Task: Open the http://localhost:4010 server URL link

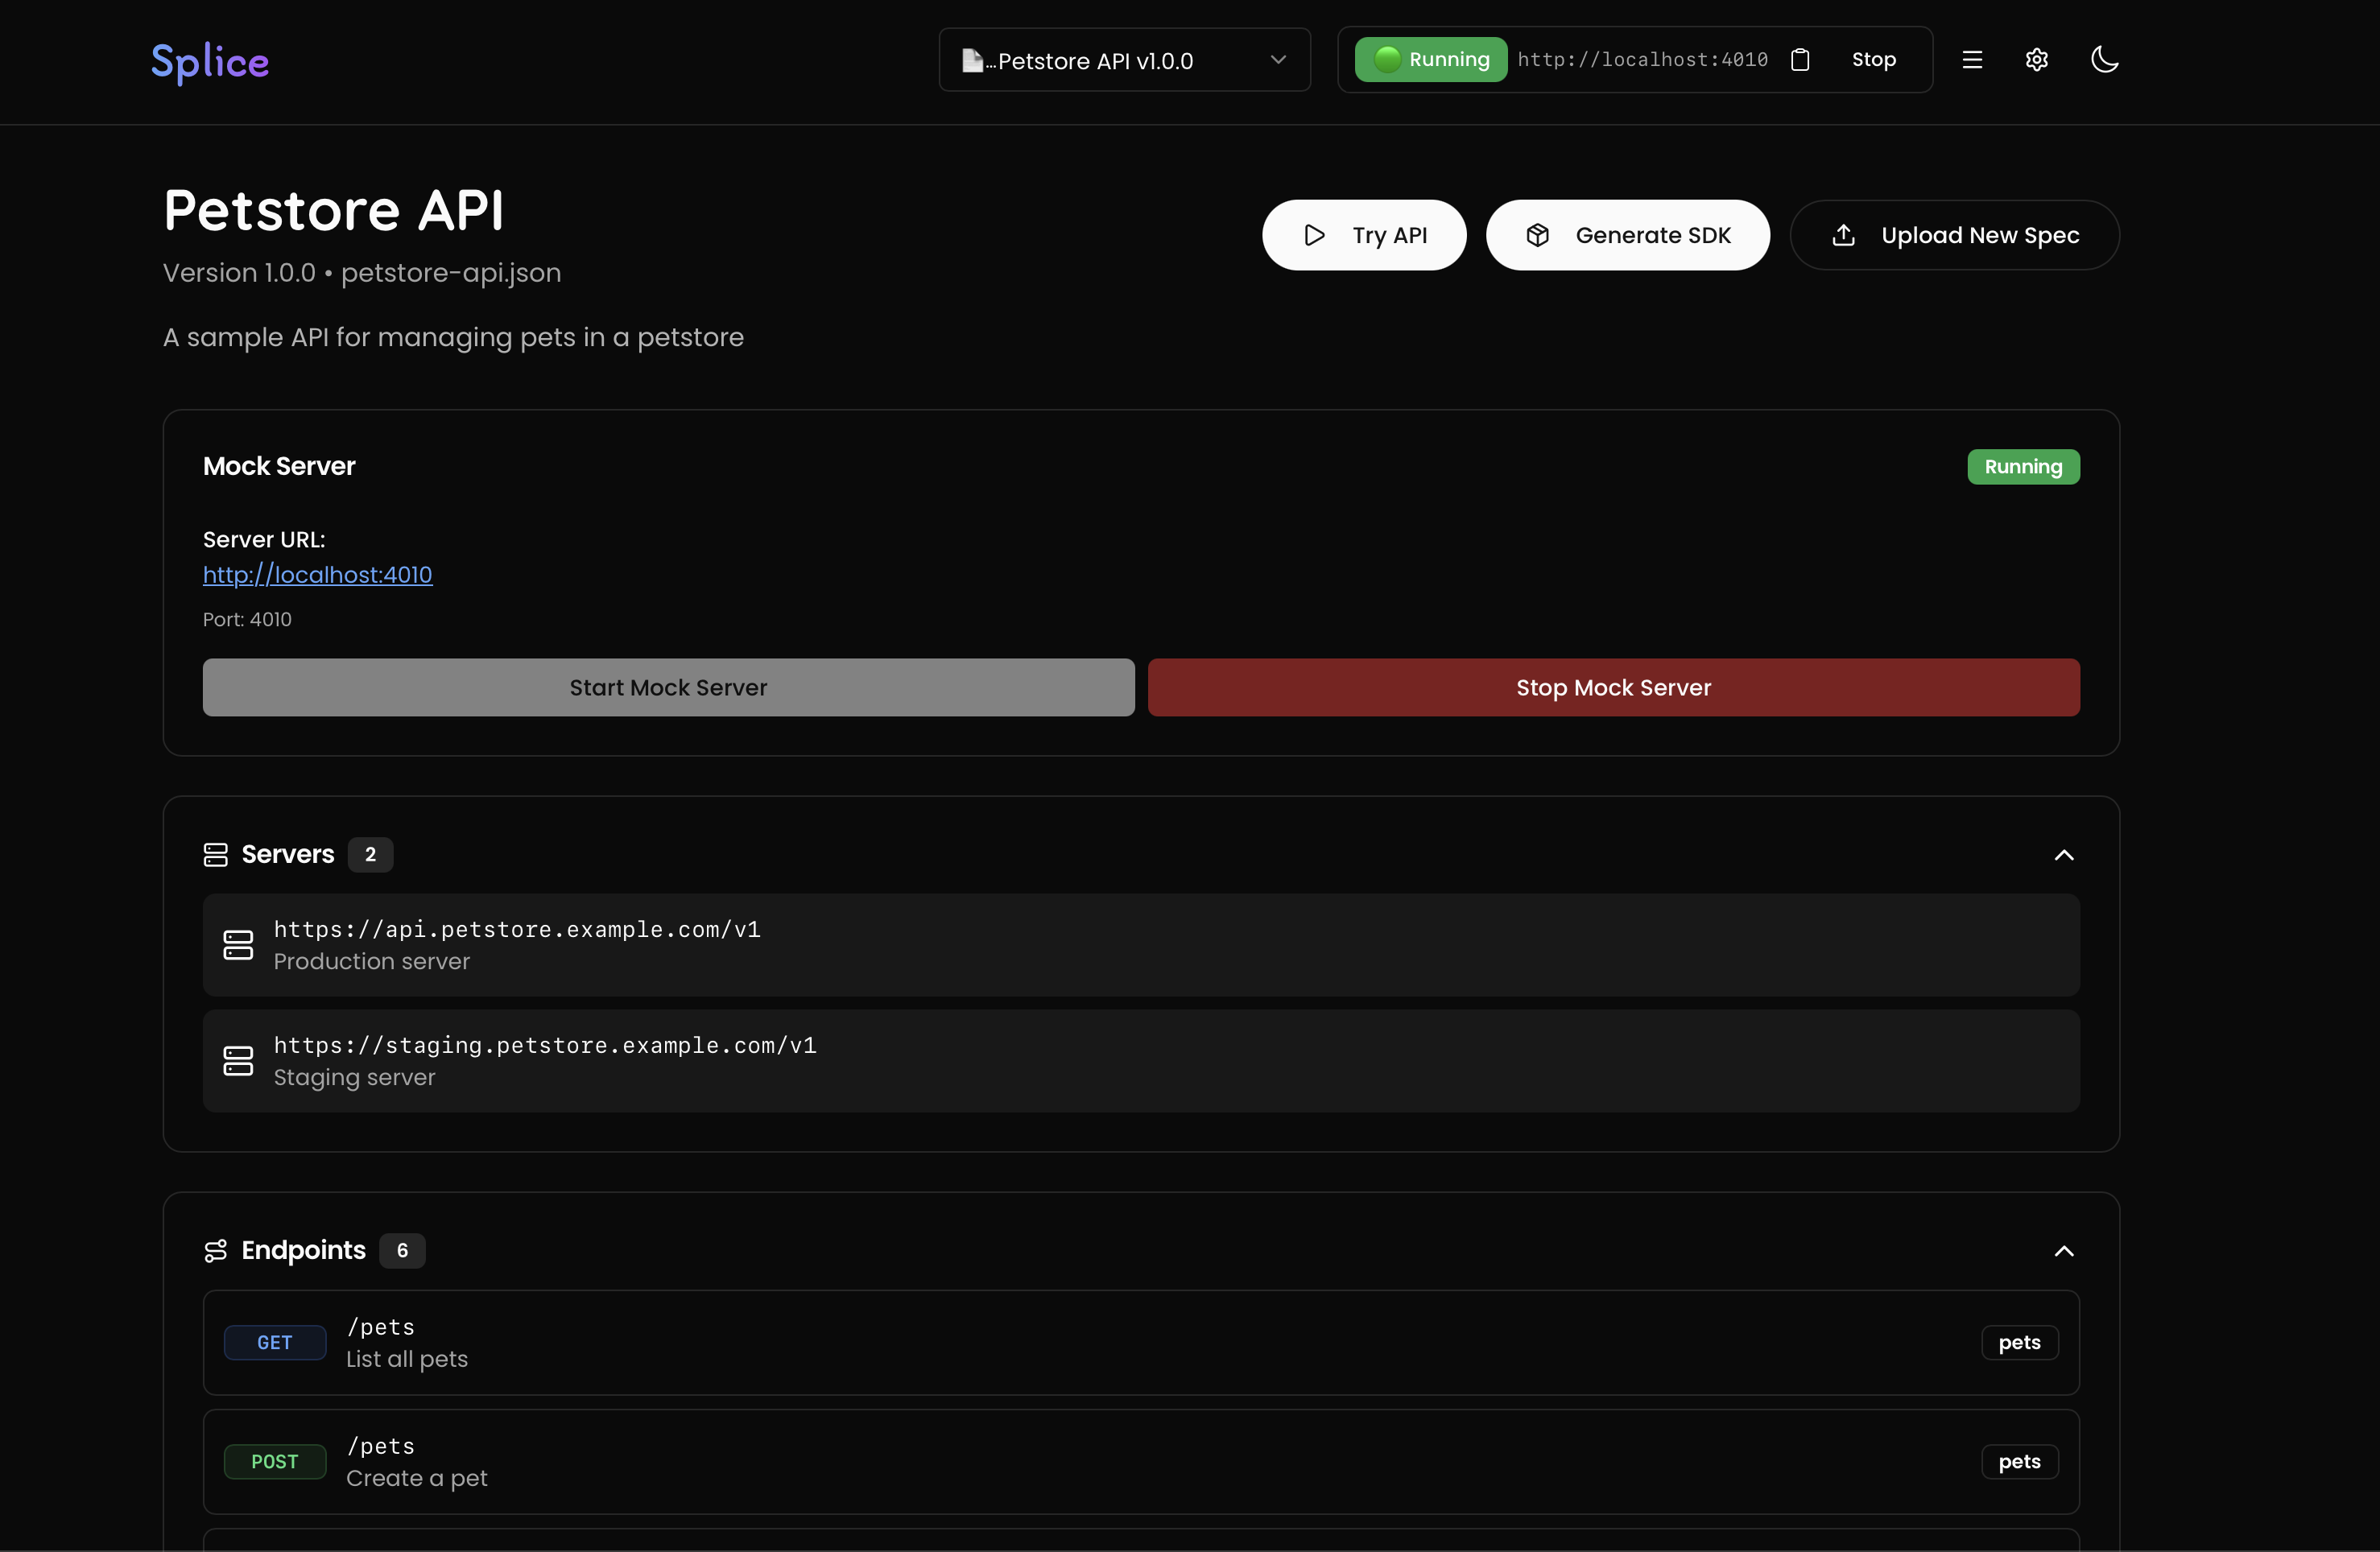Action: coord(318,575)
